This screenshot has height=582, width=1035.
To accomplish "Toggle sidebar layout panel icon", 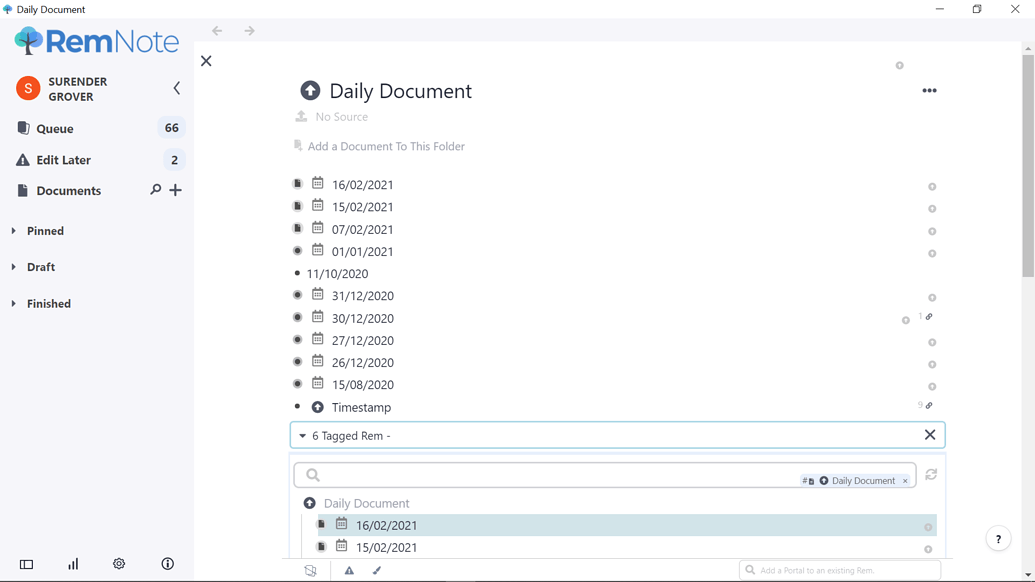I will click(x=27, y=564).
